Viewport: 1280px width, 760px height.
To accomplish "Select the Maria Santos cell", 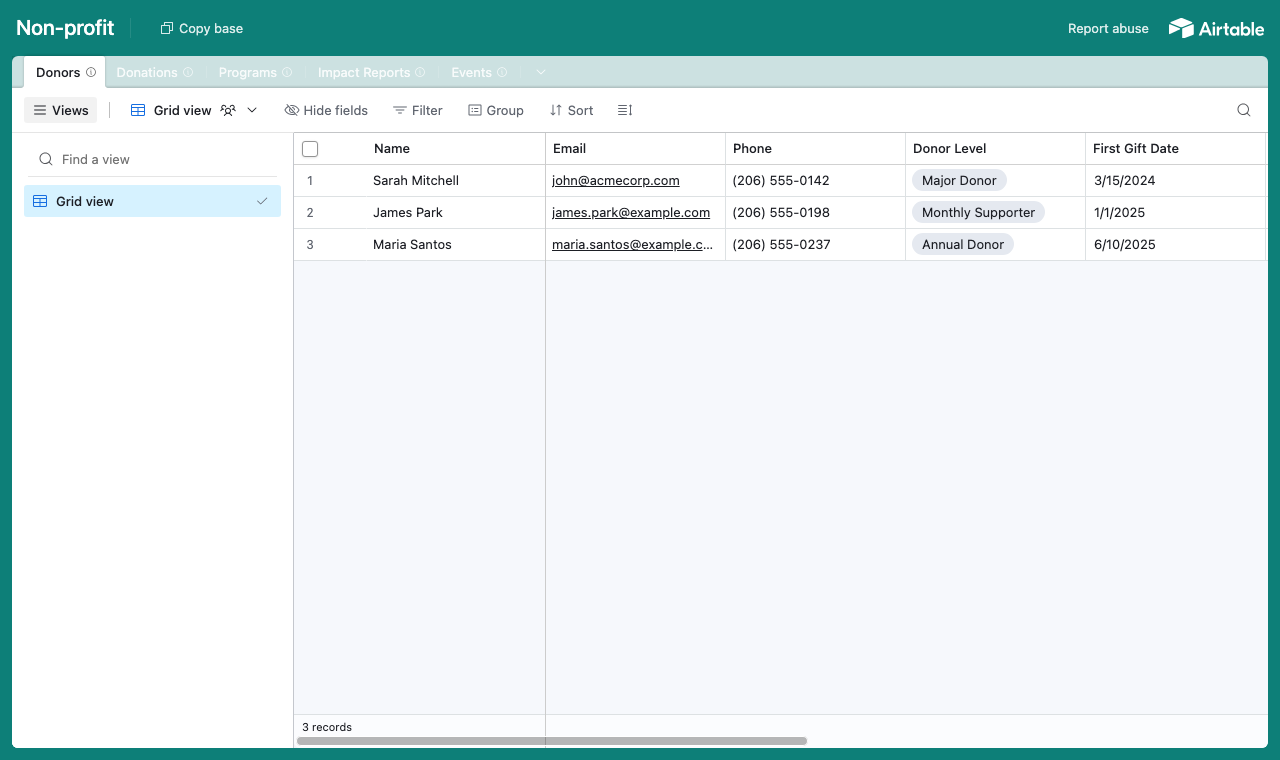I will point(455,245).
